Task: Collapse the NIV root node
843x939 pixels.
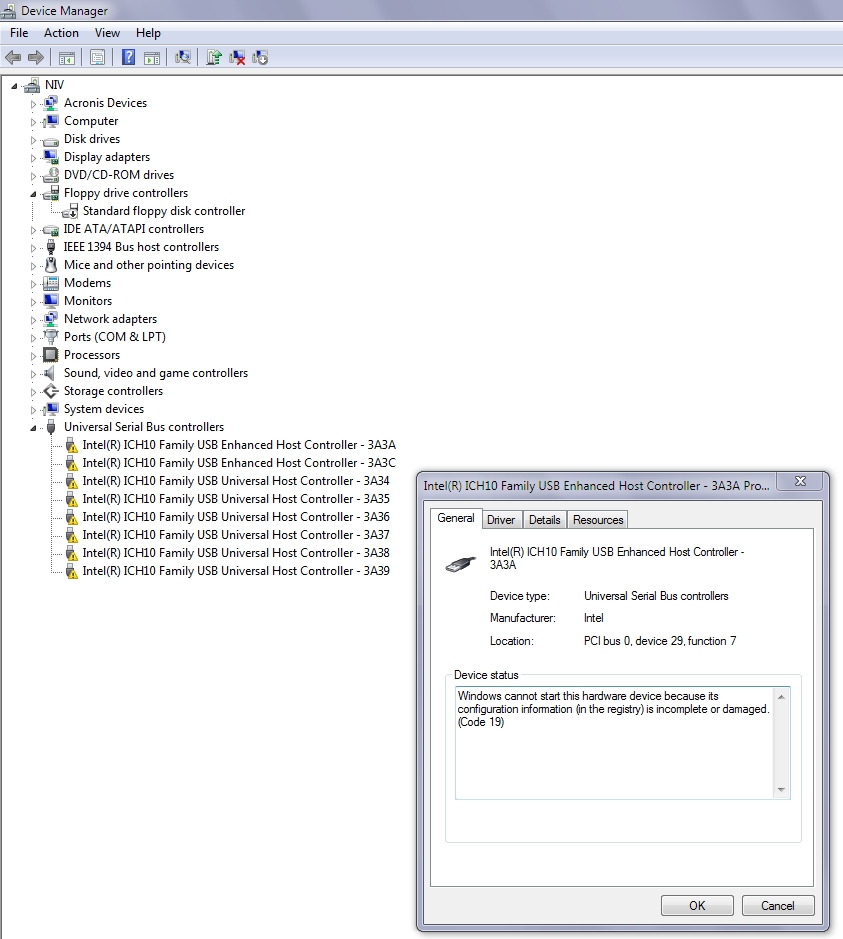Action: (14, 86)
